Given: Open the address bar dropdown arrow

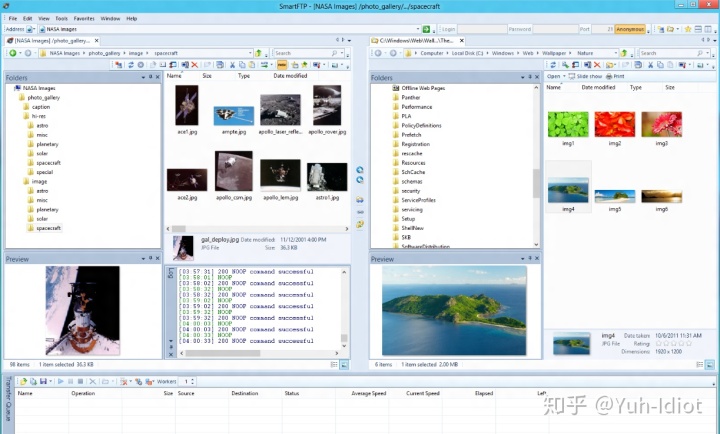Looking at the screenshot, I should [x=418, y=29].
